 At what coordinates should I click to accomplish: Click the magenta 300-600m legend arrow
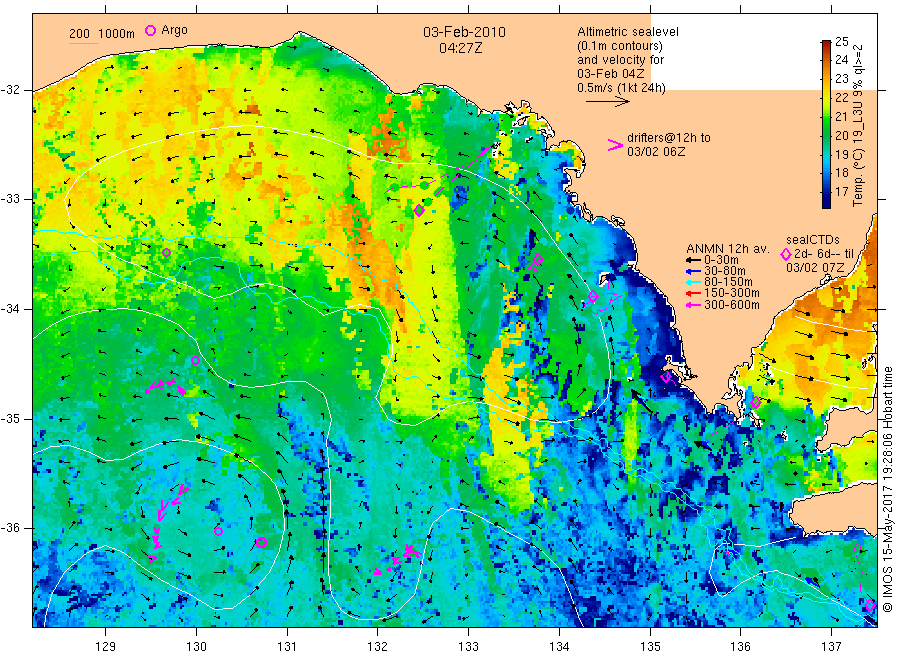coord(693,305)
